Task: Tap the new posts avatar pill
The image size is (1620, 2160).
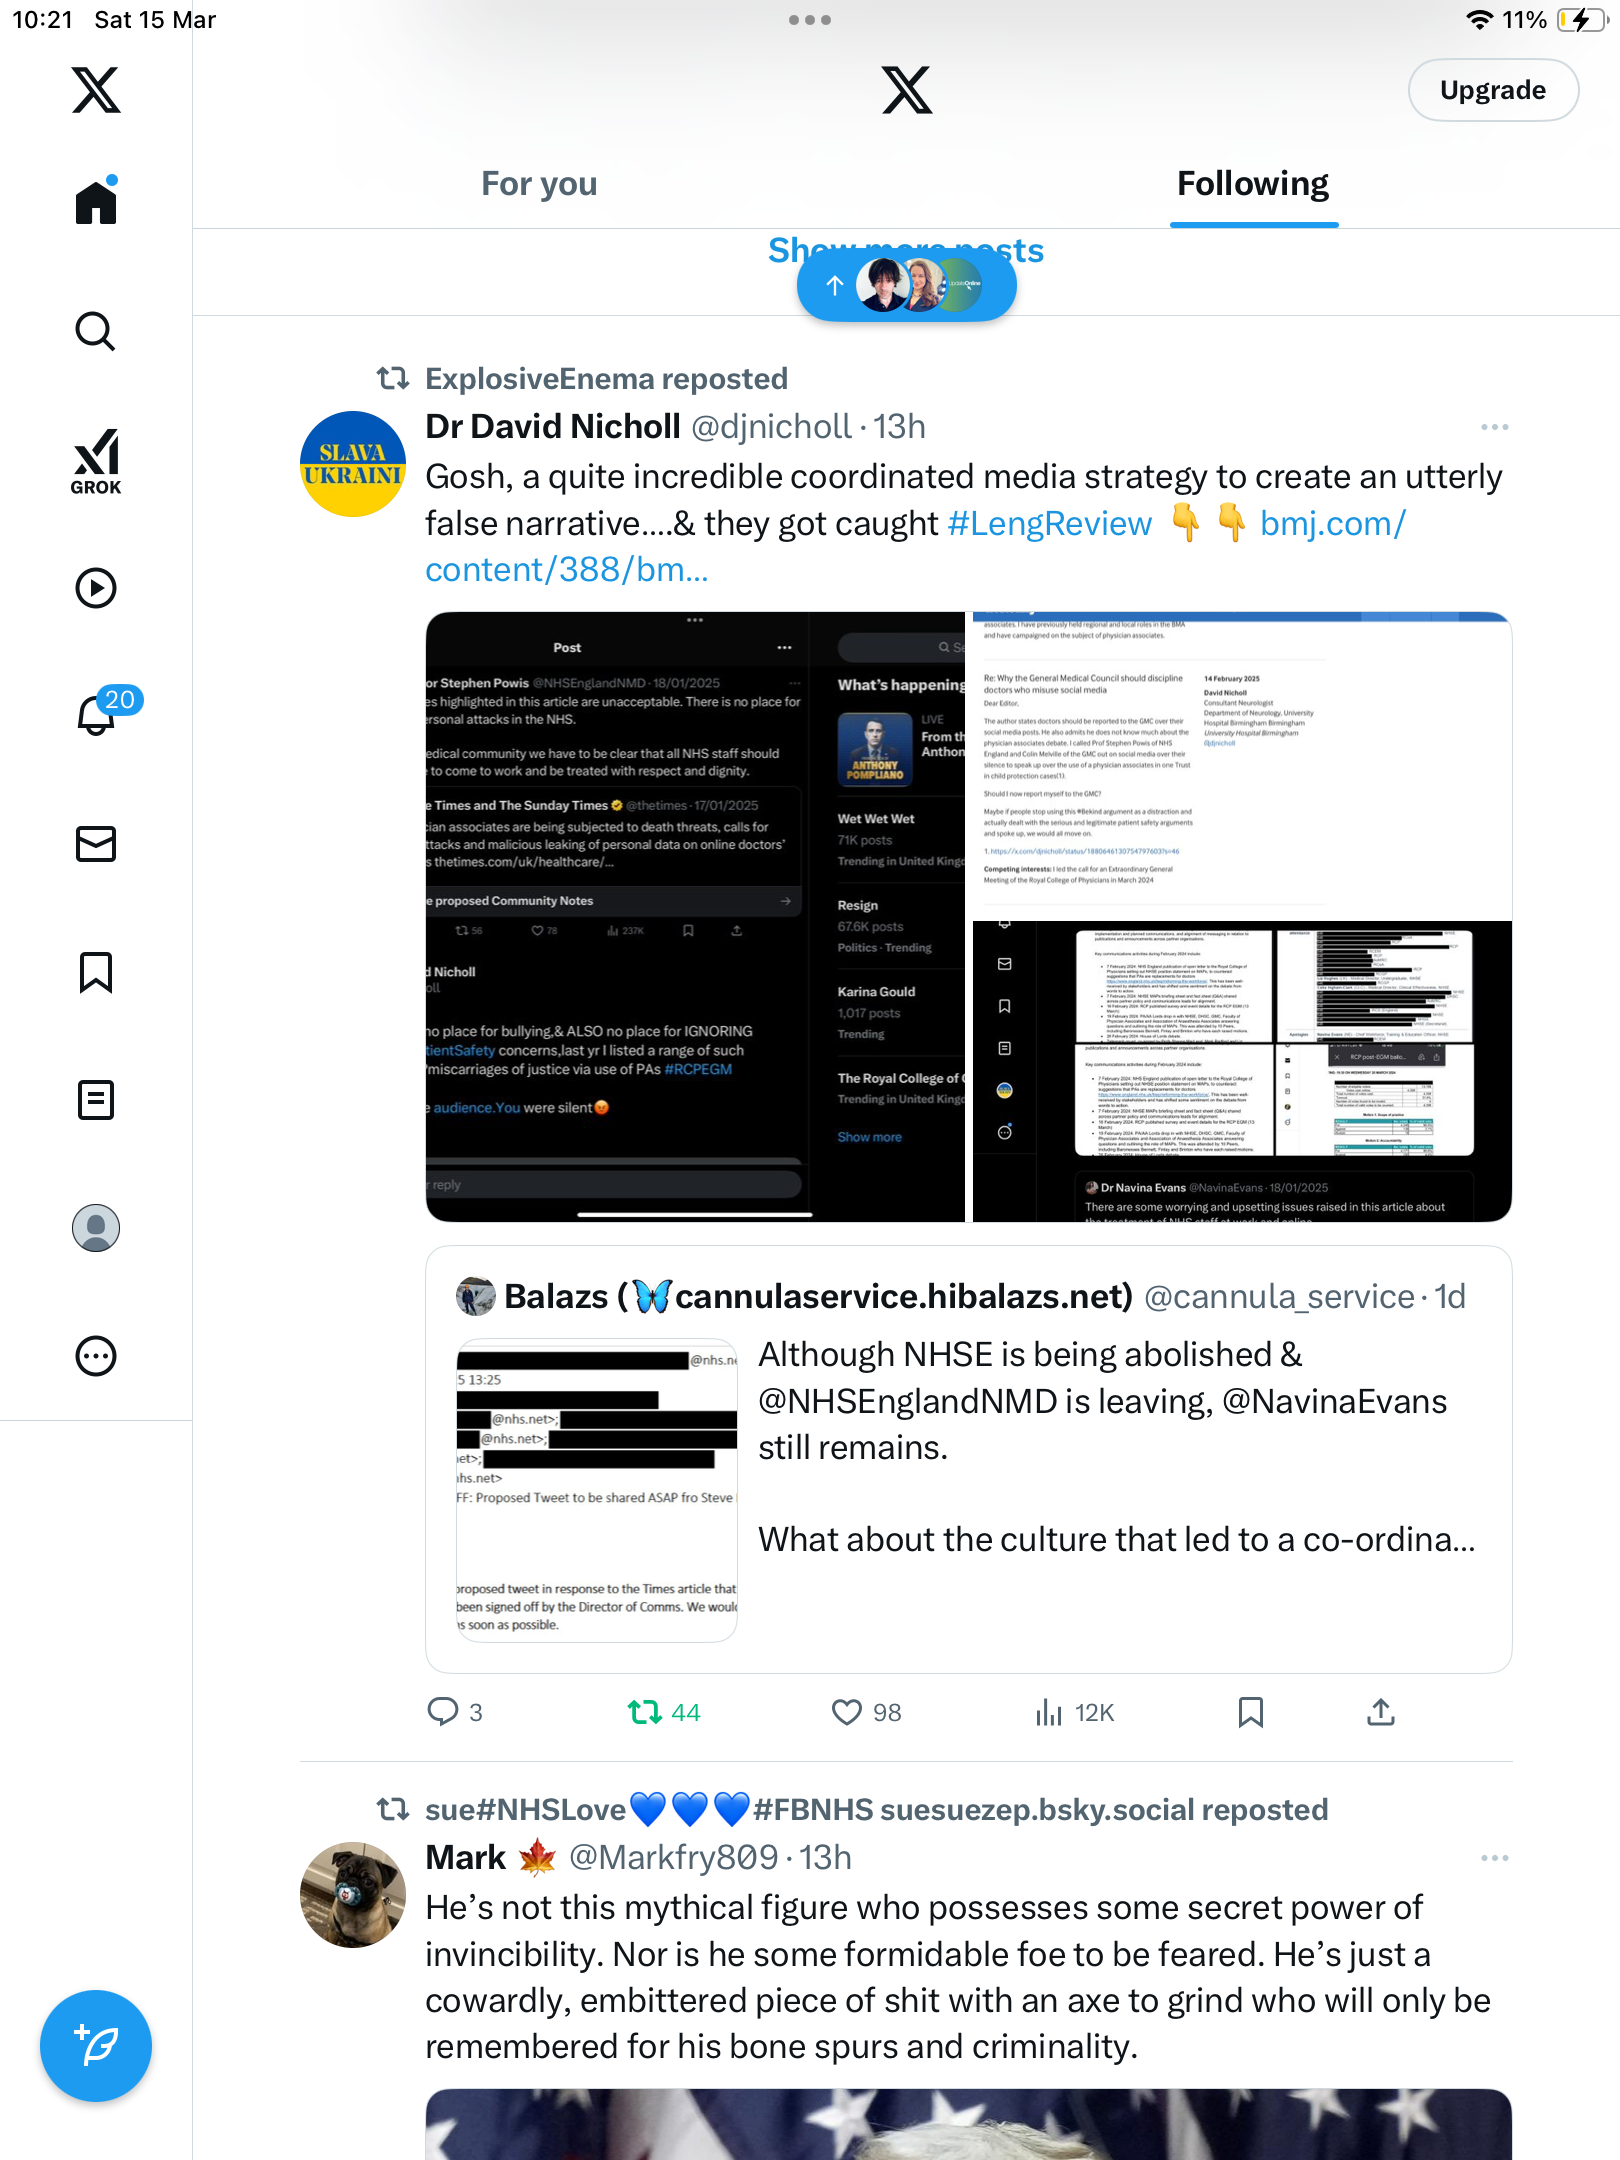Action: [907, 286]
